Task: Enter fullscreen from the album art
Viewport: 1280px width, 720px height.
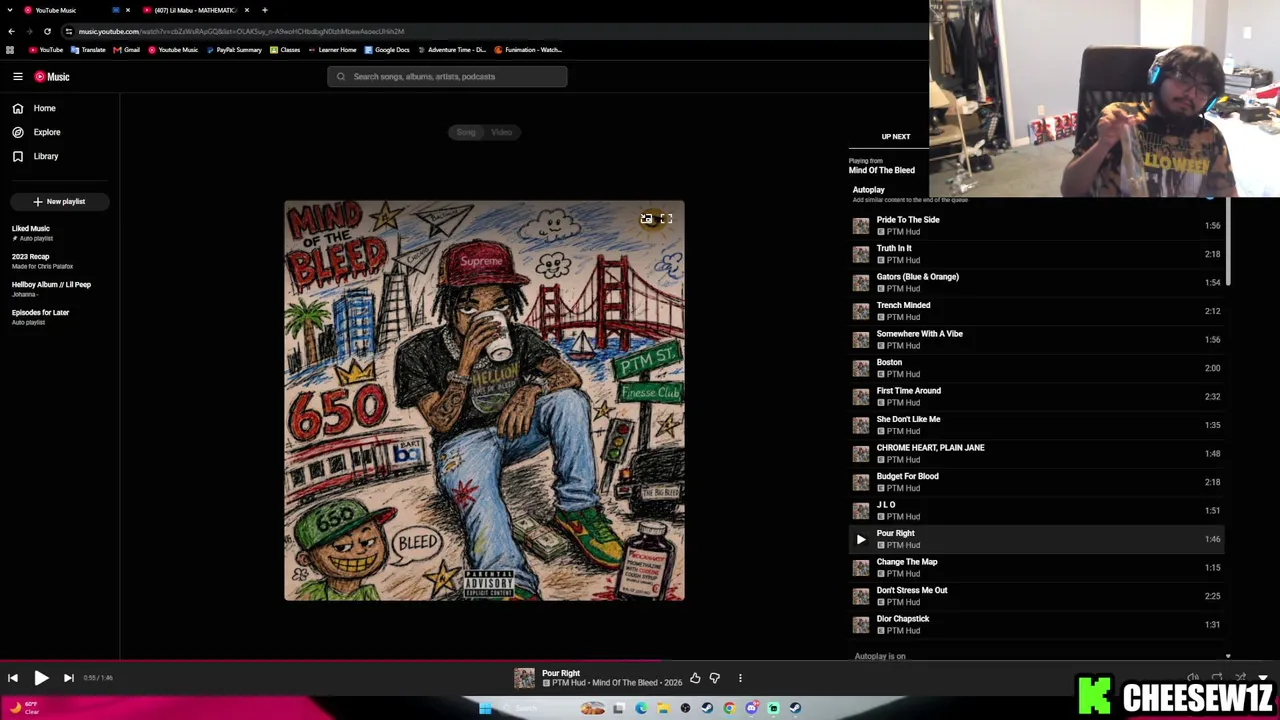Action: (666, 219)
